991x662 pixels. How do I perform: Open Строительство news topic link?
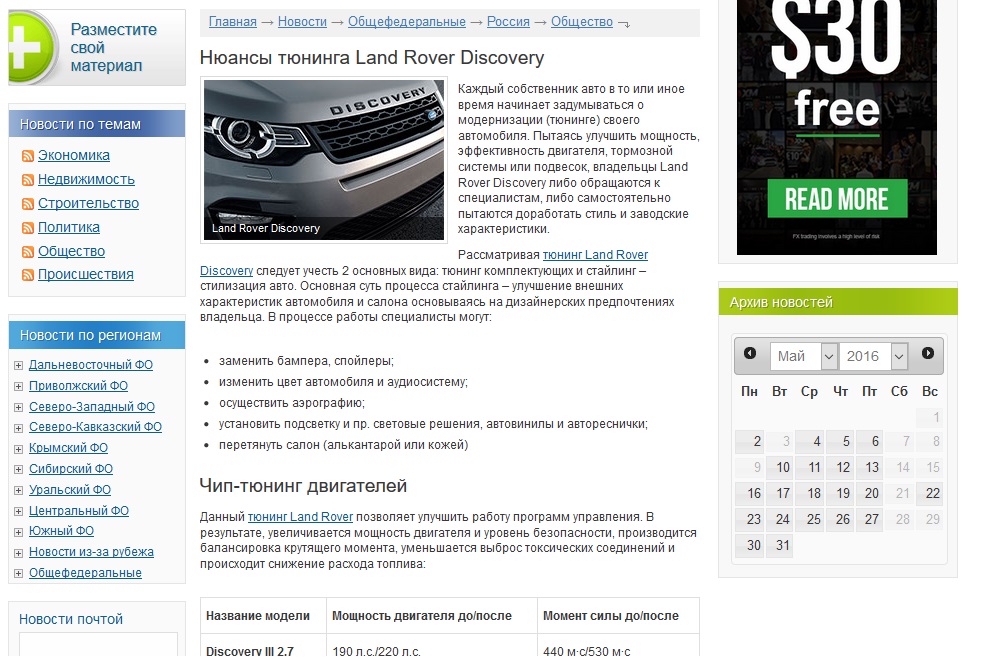[x=88, y=203]
